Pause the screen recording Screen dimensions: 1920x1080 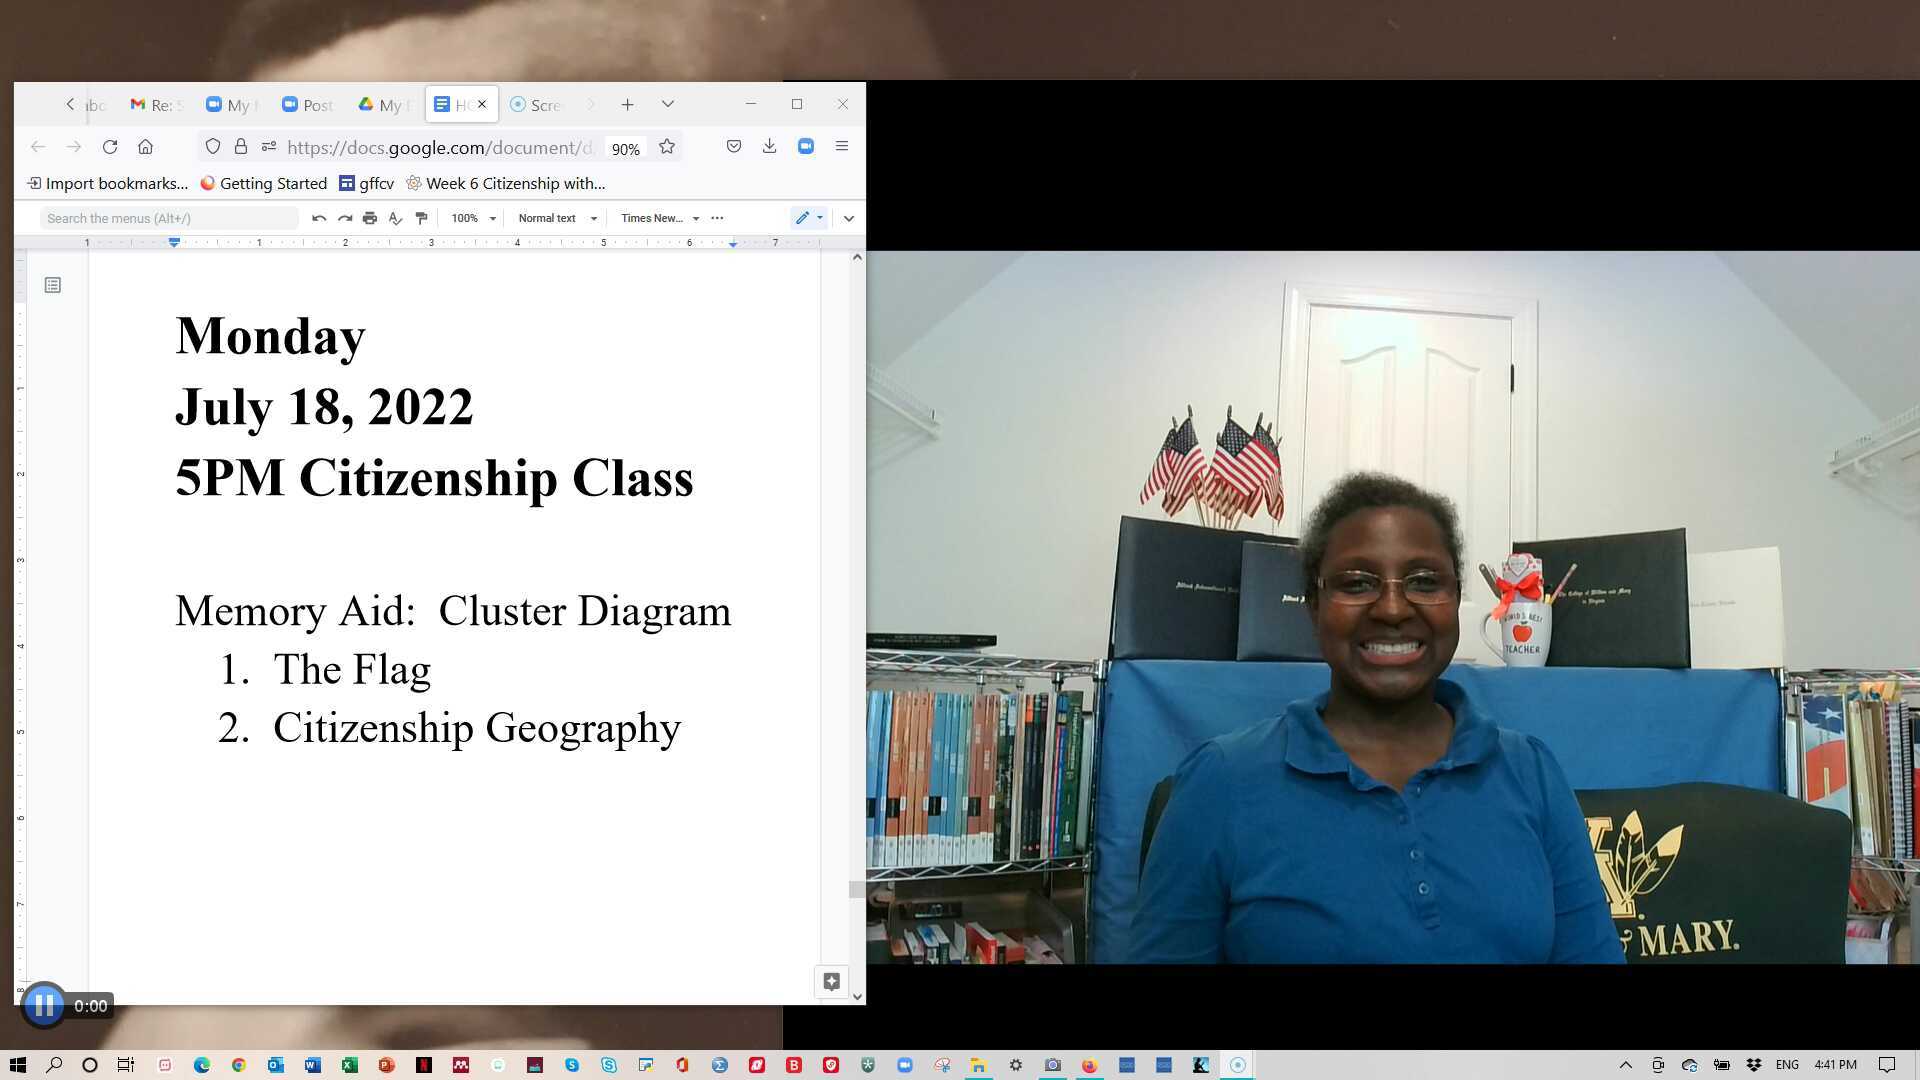coord(44,1005)
